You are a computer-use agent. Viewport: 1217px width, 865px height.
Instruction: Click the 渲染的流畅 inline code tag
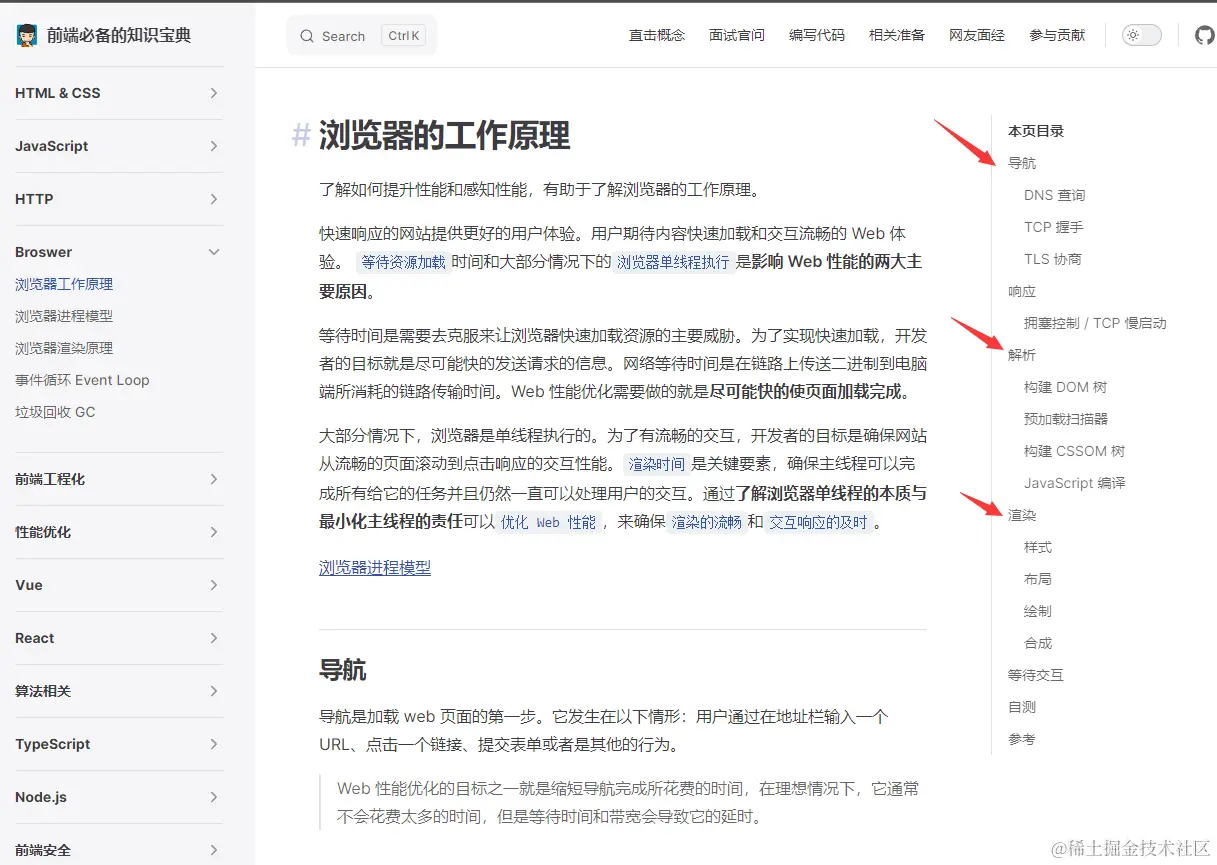706,522
